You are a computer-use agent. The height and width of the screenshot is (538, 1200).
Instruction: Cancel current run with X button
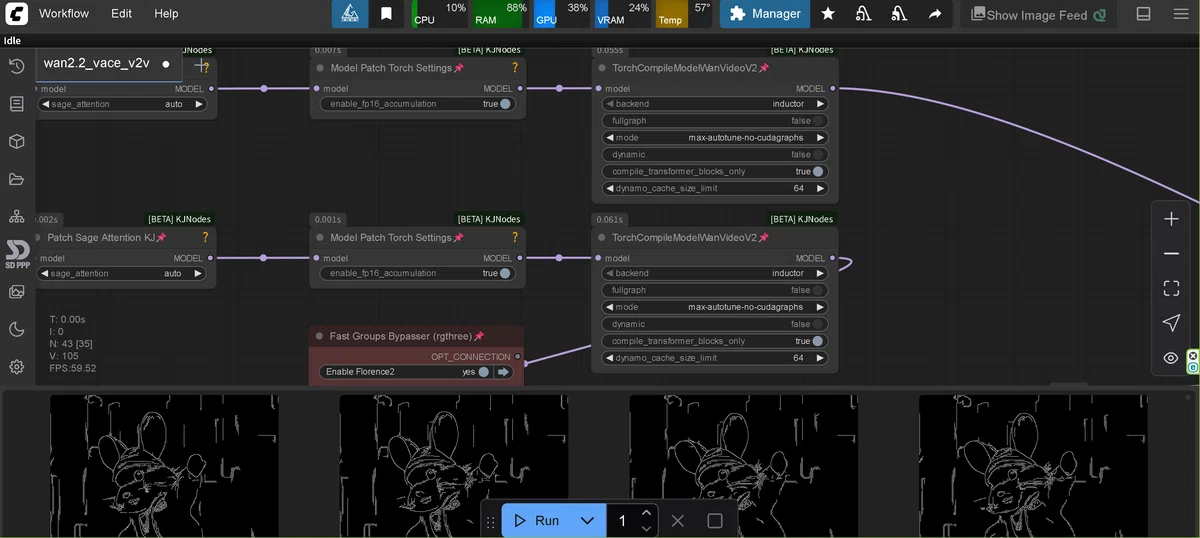coord(678,521)
